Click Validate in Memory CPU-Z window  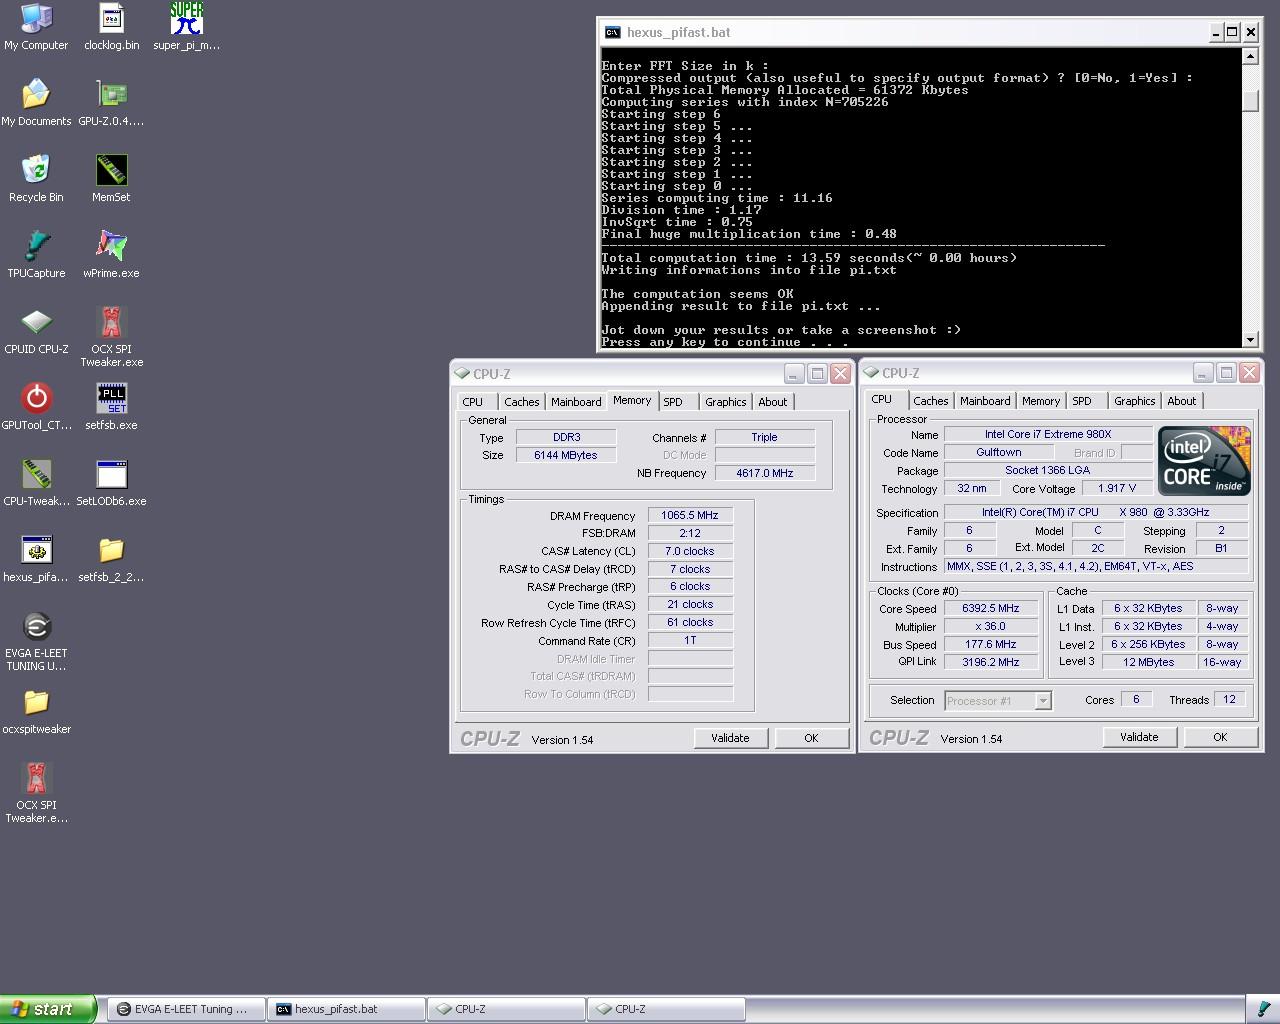730,738
